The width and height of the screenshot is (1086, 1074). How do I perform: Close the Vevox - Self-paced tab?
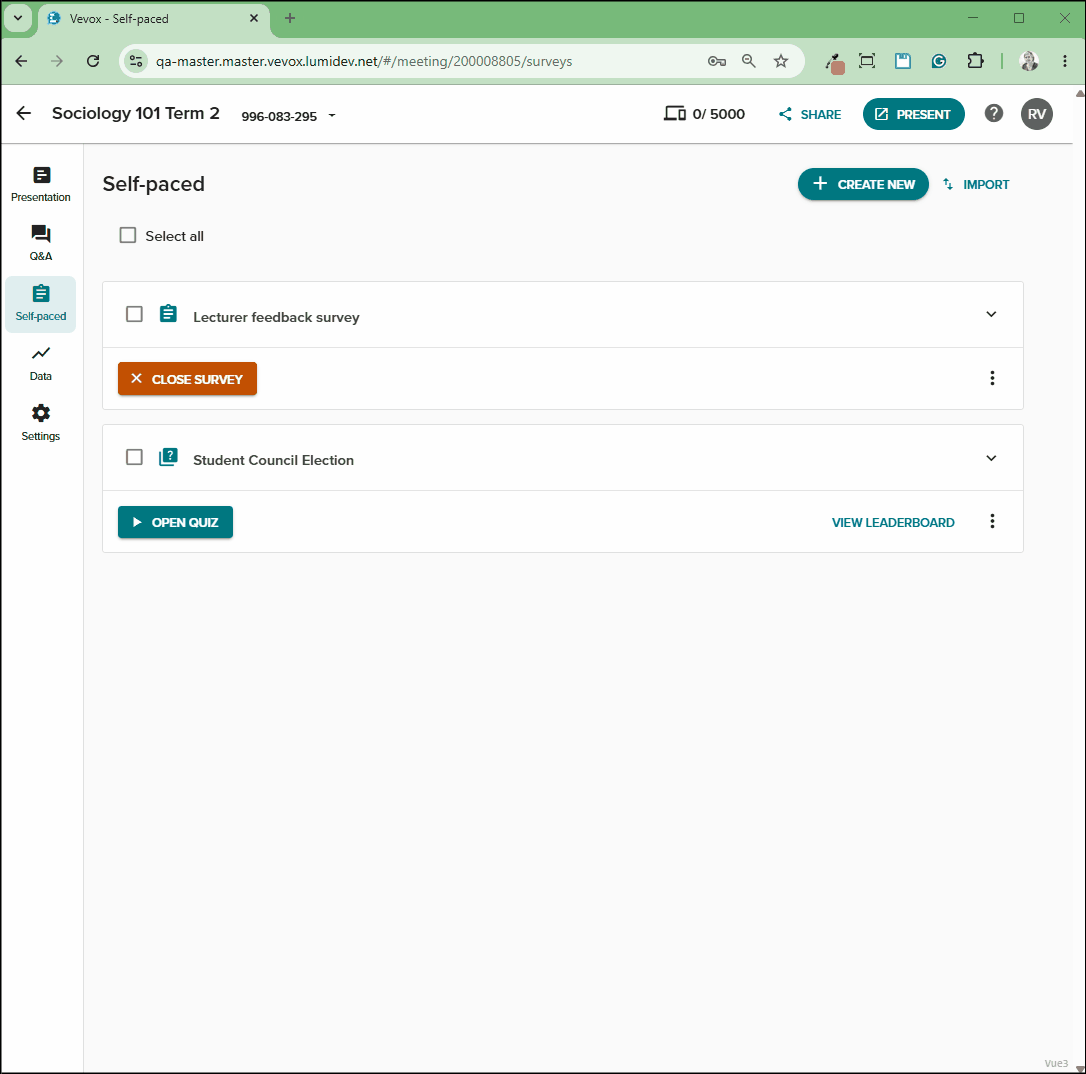coord(254,18)
